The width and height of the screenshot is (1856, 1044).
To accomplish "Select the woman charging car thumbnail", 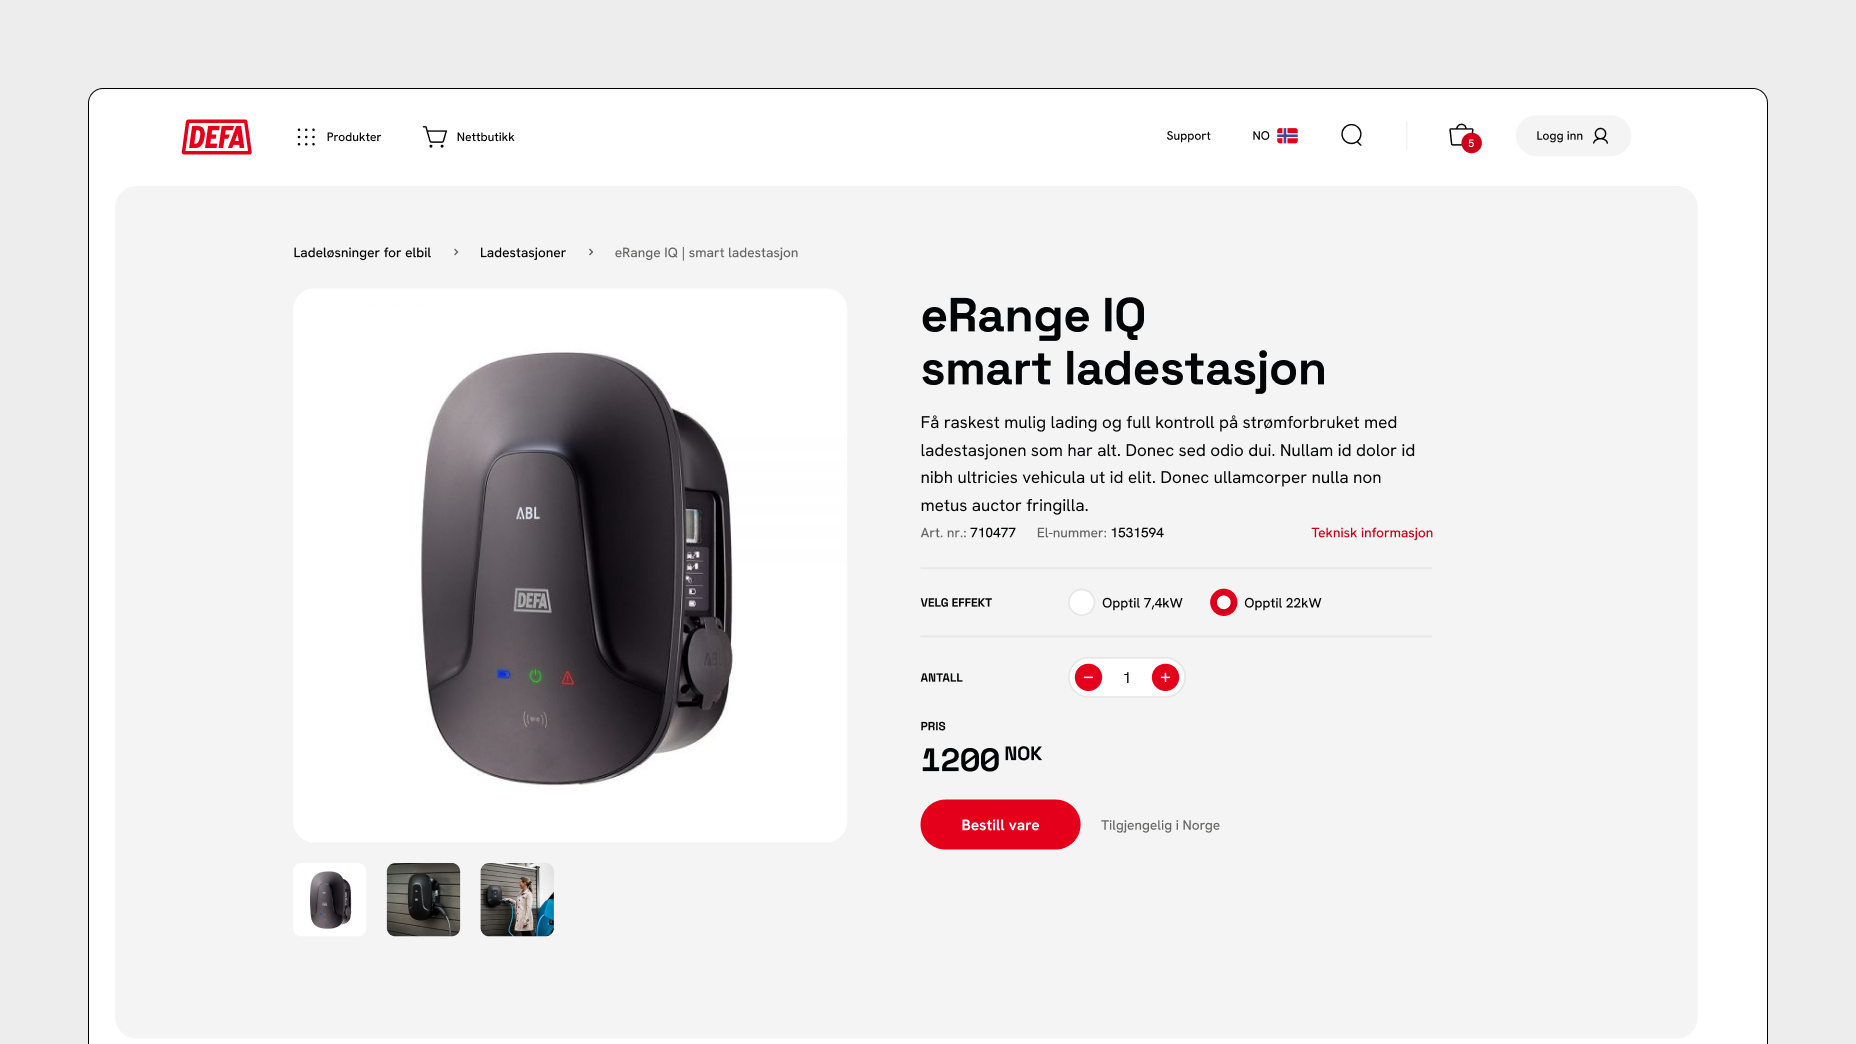I will point(517,900).
